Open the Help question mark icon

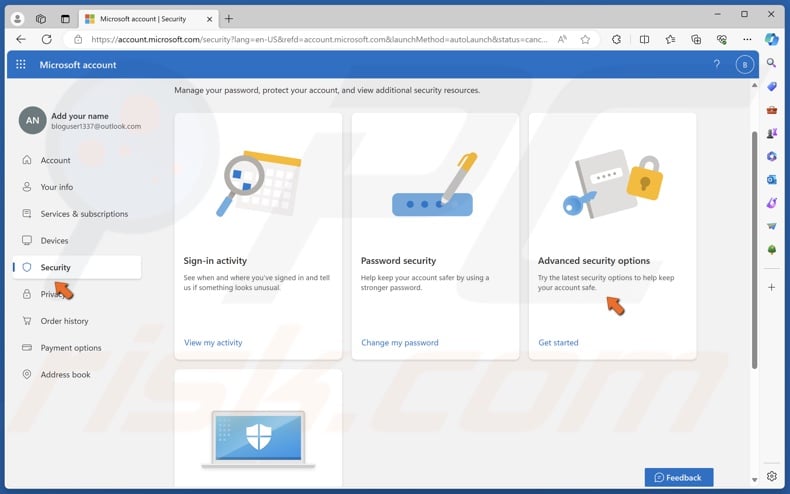click(x=716, y=65)
